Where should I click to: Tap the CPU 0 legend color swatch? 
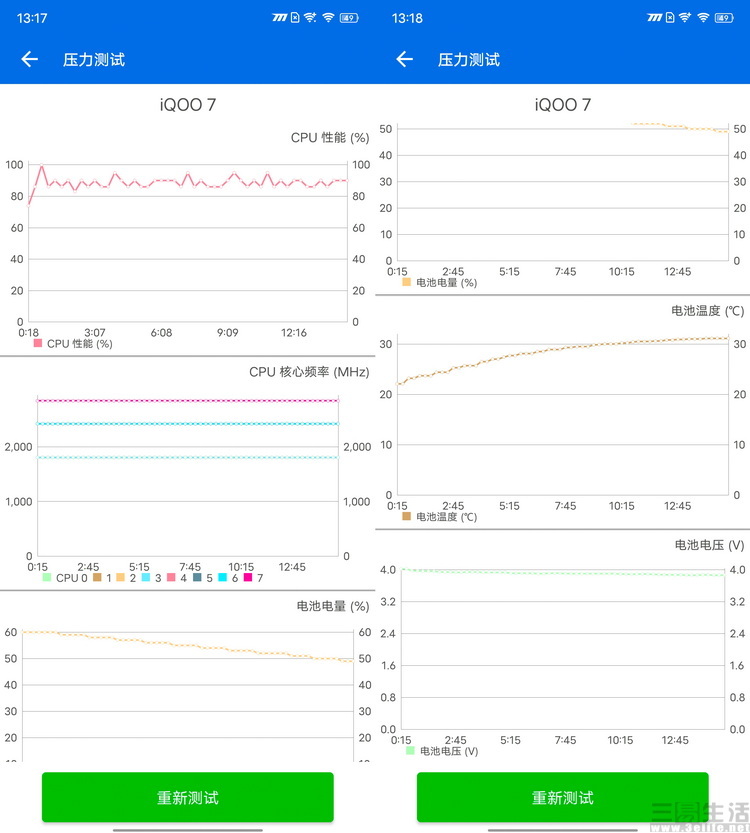pos(47,577)
